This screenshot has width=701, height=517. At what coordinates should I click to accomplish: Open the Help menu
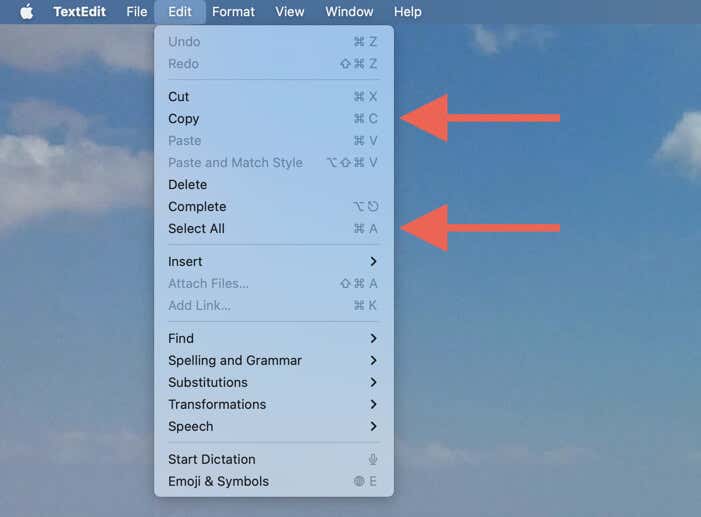[407, 12]
